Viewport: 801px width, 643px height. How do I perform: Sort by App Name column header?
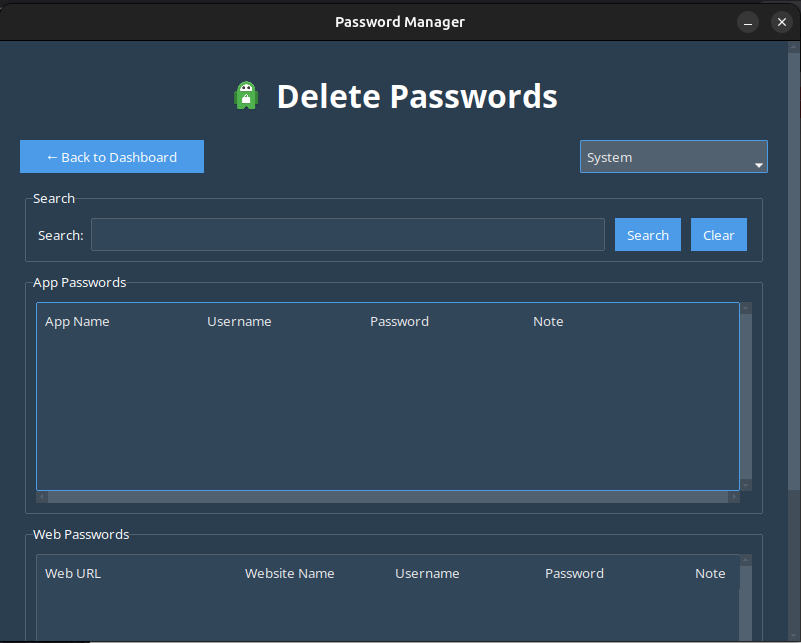77,321
